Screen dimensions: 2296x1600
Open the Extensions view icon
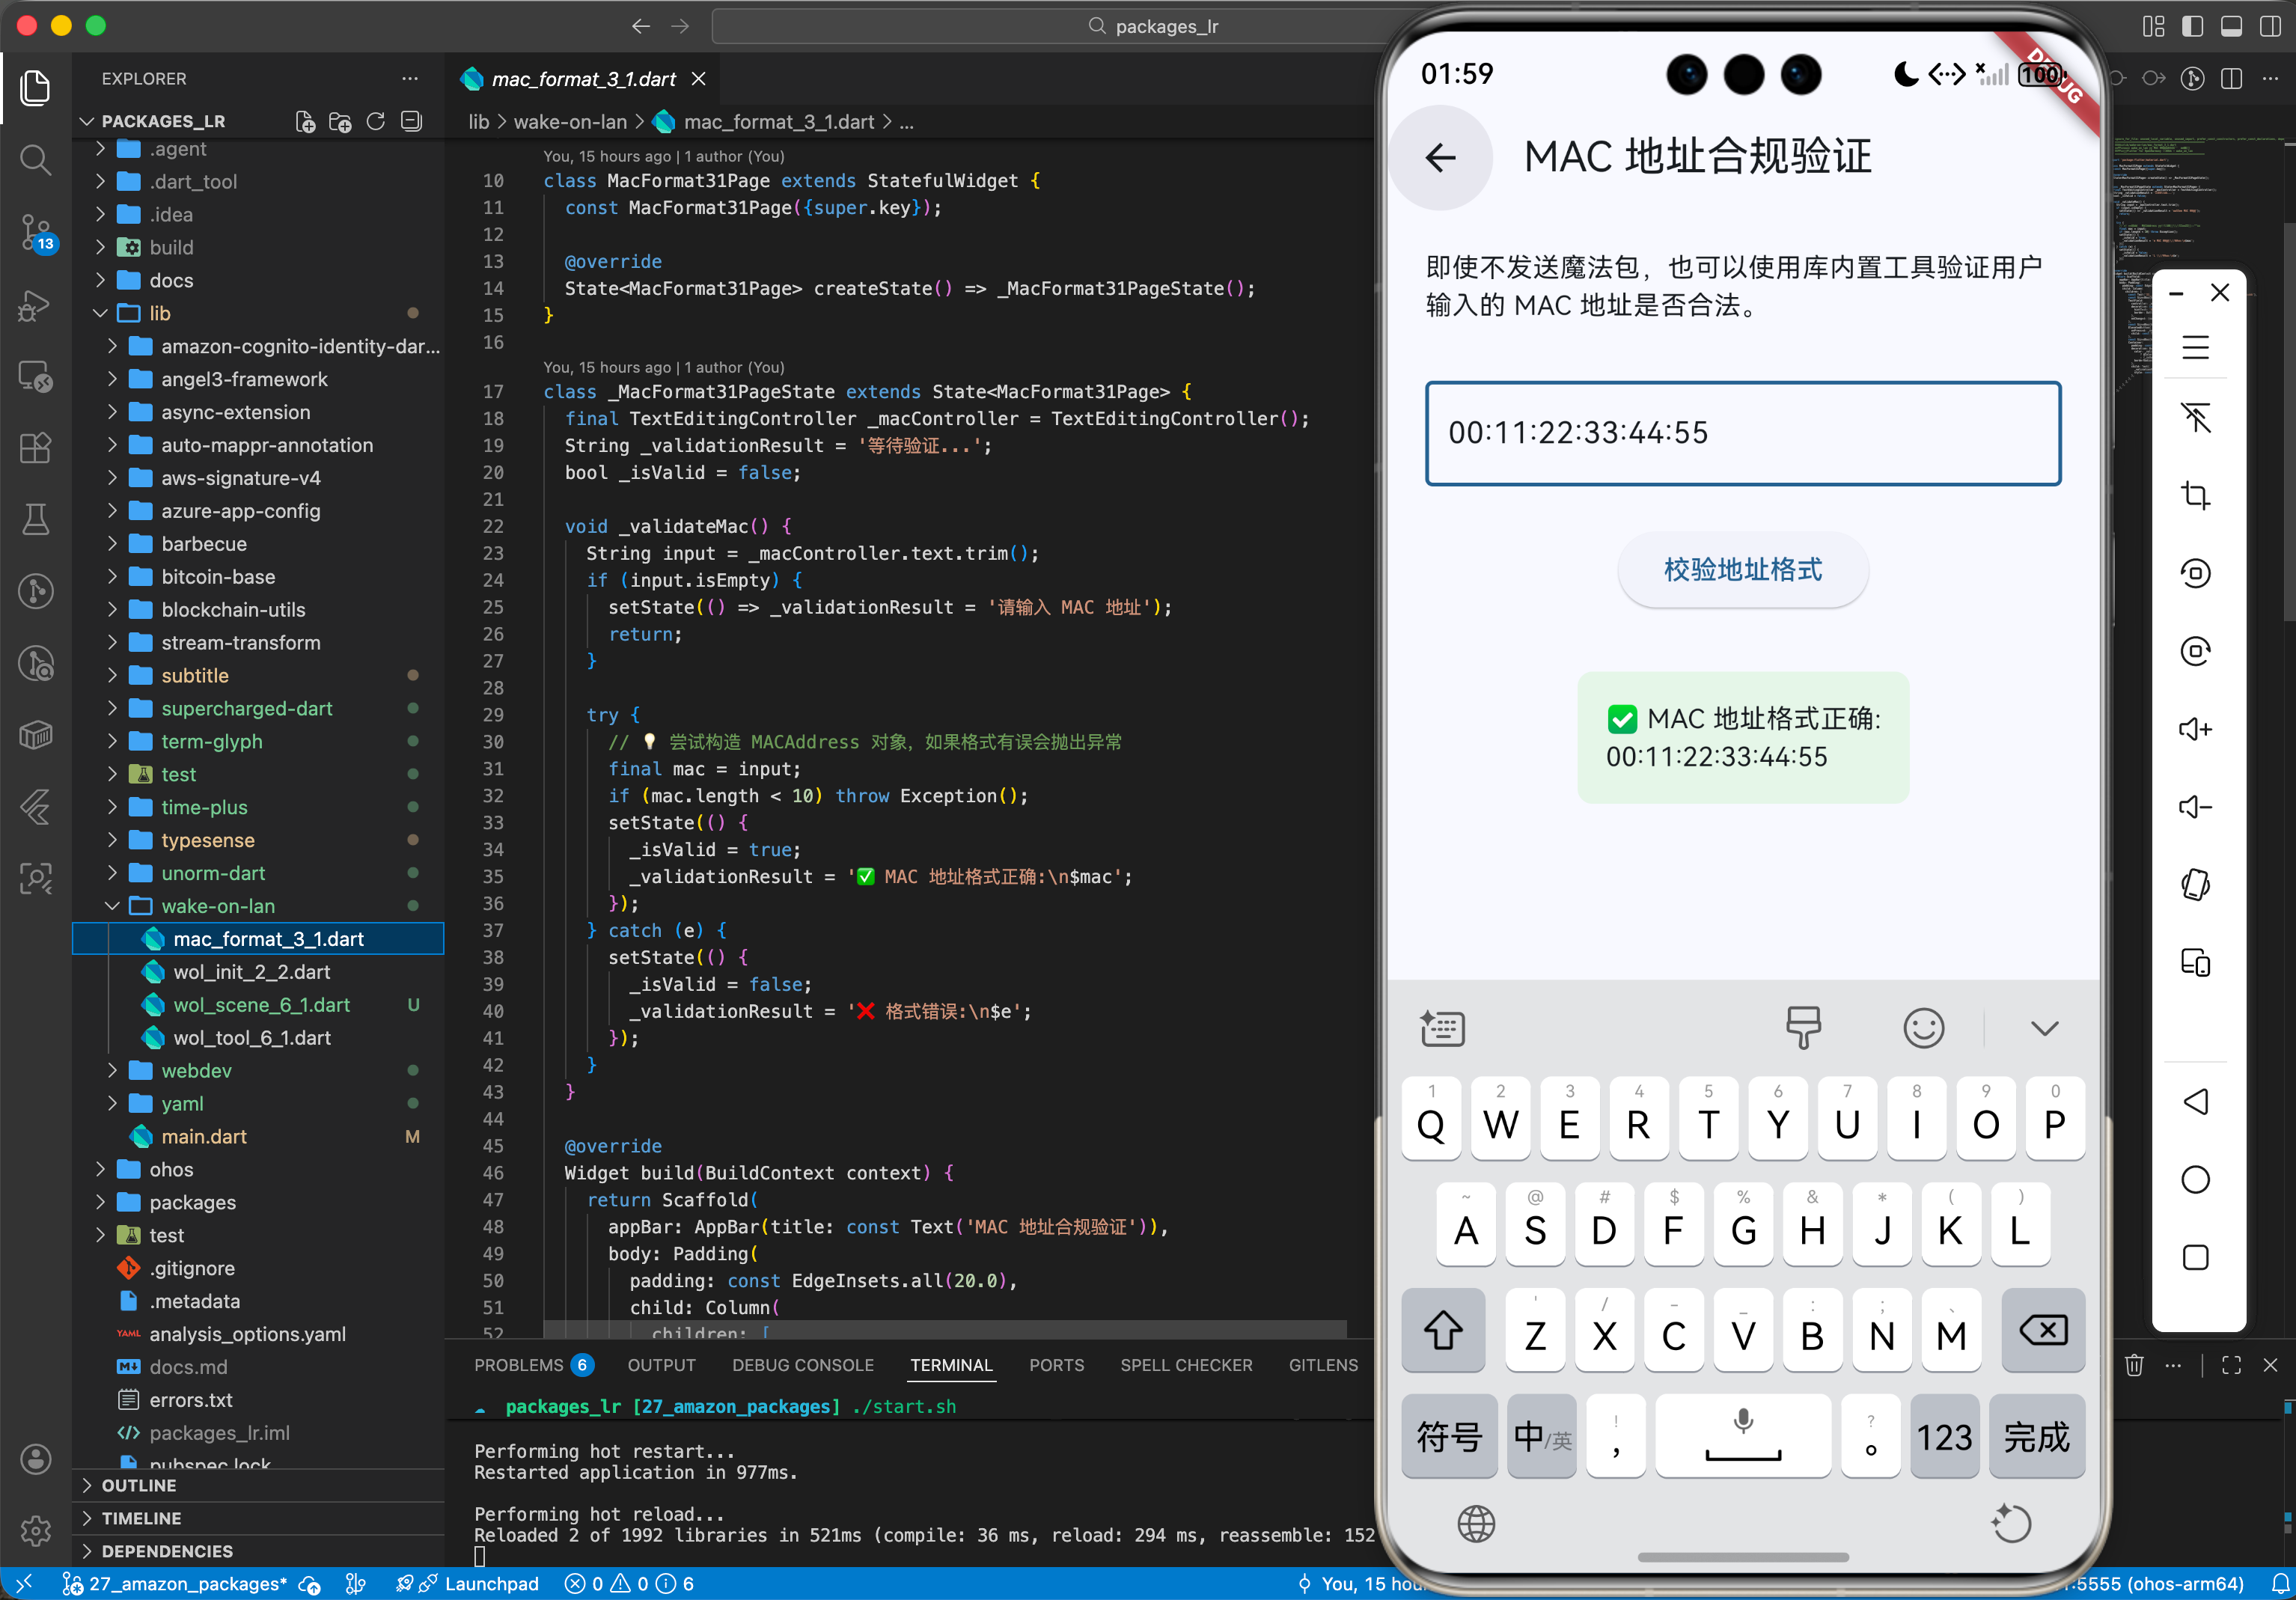click(35, 448)
